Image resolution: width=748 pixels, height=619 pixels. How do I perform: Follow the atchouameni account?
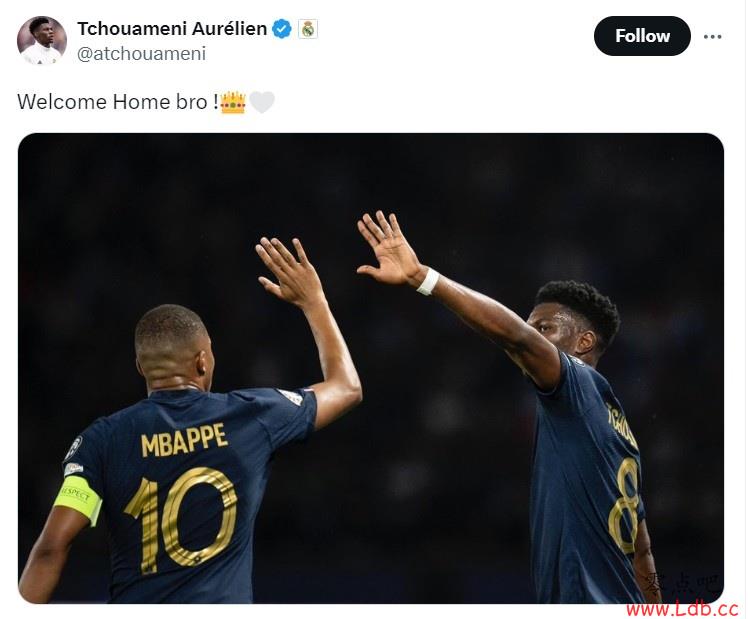click(642, 36)
